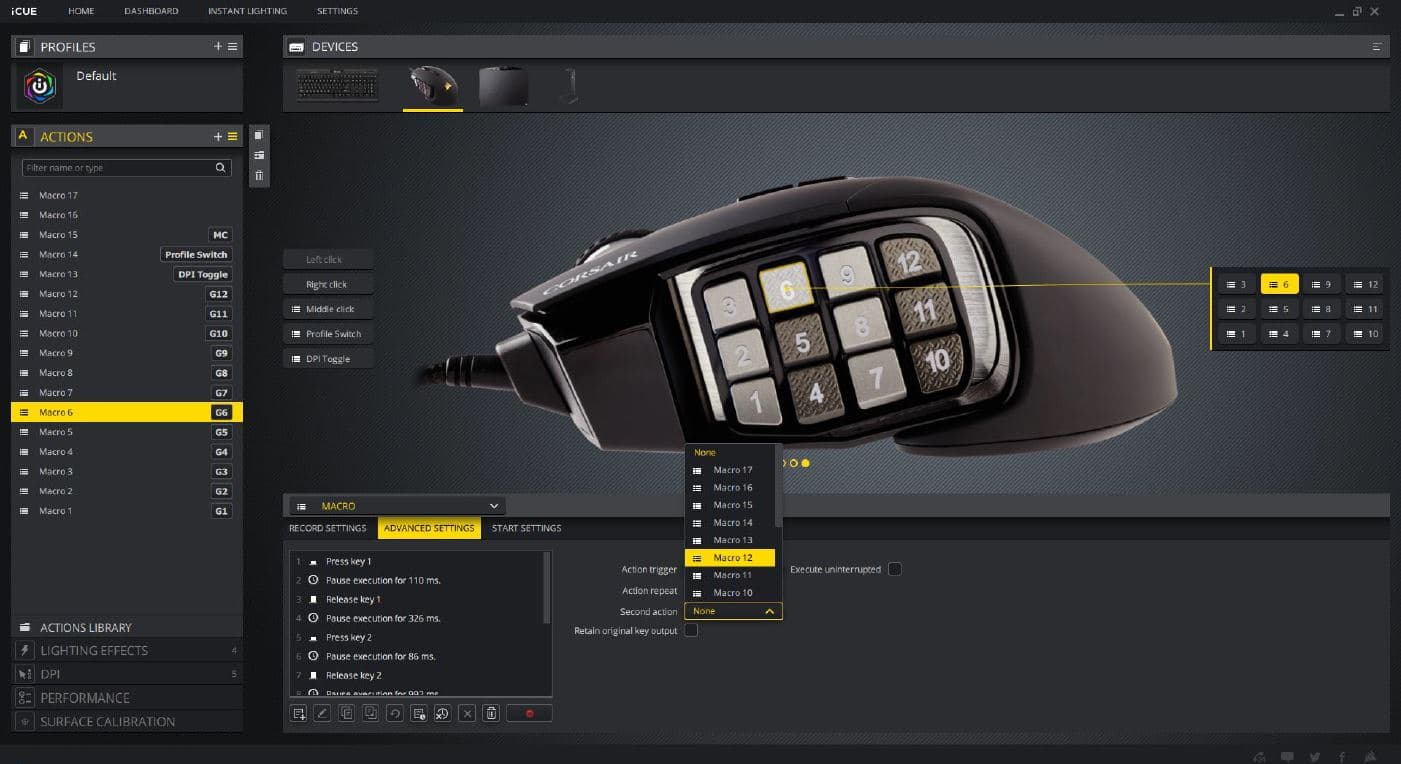The width and height of the screenshot is (1401, 764).
Task: Open the Dashboard menu item
Action: click(151, 11)
